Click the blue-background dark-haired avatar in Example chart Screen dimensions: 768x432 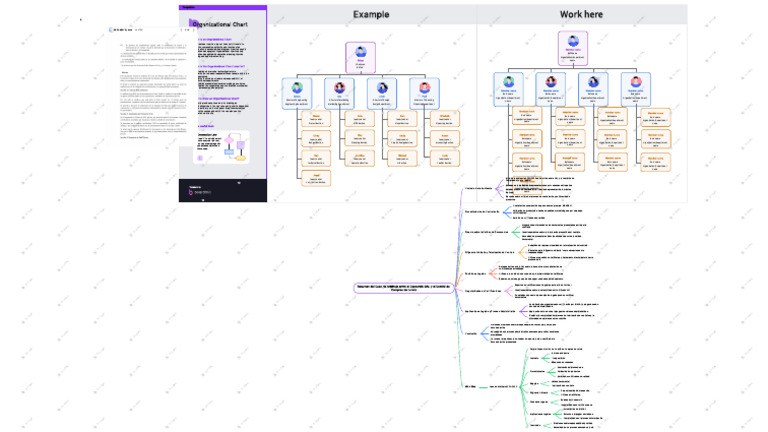(x=382, y=88)
